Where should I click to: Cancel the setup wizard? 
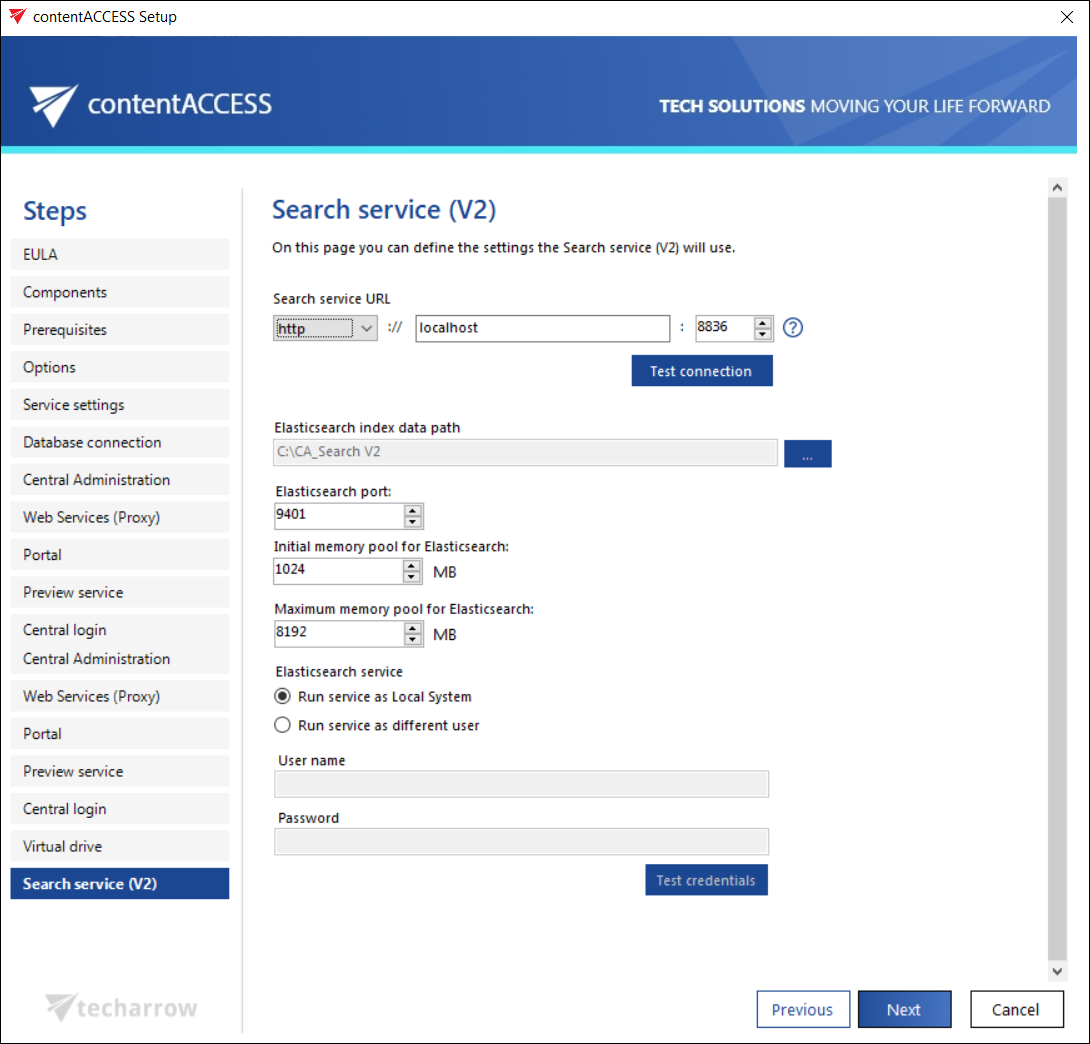coord(1015,1010)
